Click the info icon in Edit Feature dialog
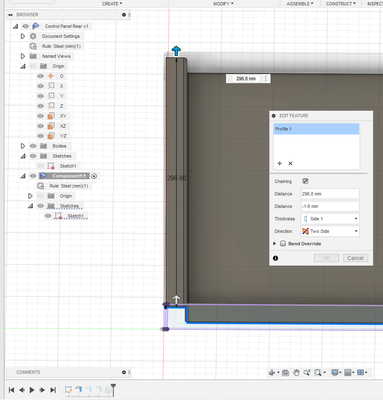 pyautogui.click(x=275, y=258)
